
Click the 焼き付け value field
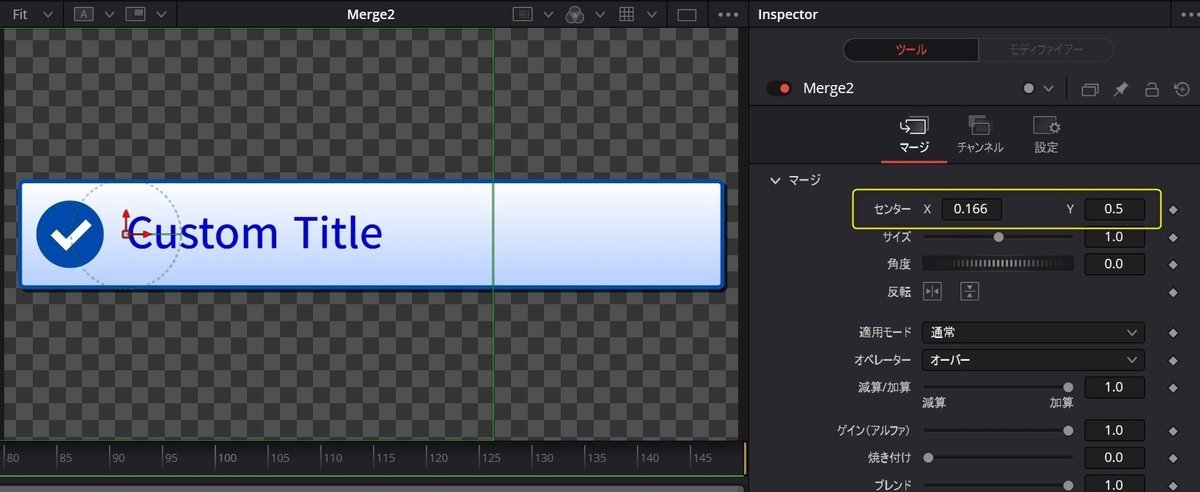coord(1114,457)
